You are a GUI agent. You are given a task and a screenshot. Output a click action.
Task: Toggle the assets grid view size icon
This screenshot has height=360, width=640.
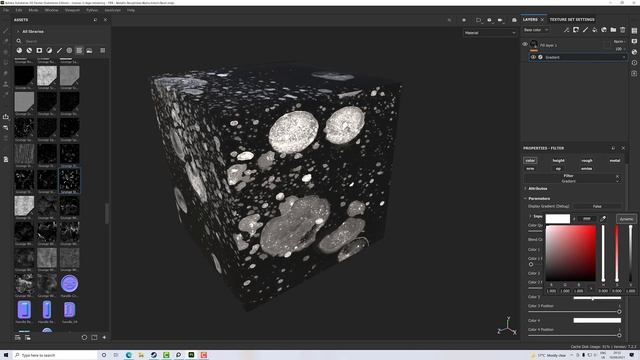[x=102, y=51]
